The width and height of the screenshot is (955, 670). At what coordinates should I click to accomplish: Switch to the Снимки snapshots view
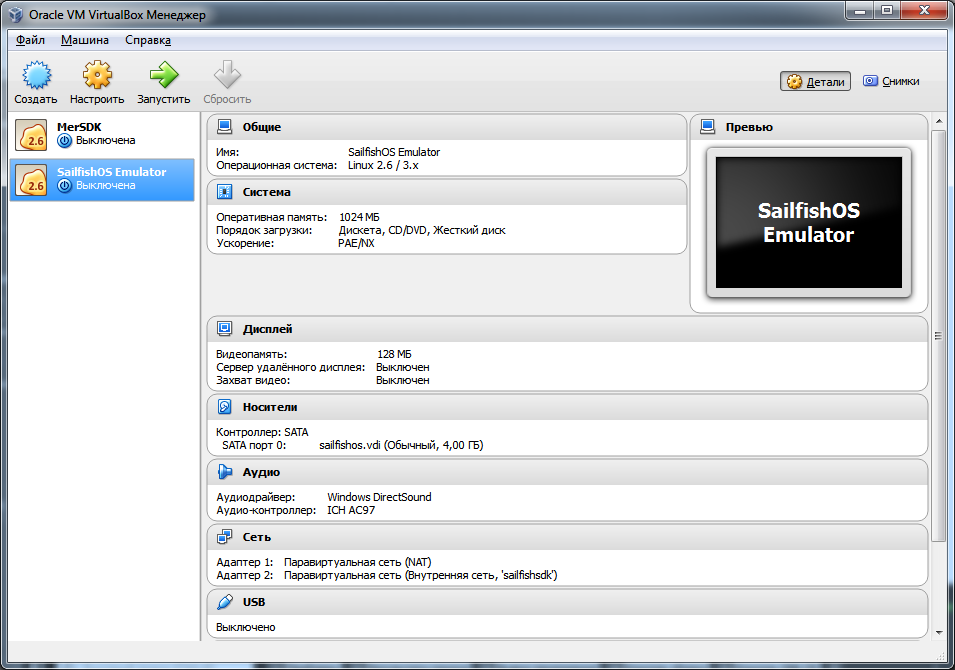(x=891, y=82)
